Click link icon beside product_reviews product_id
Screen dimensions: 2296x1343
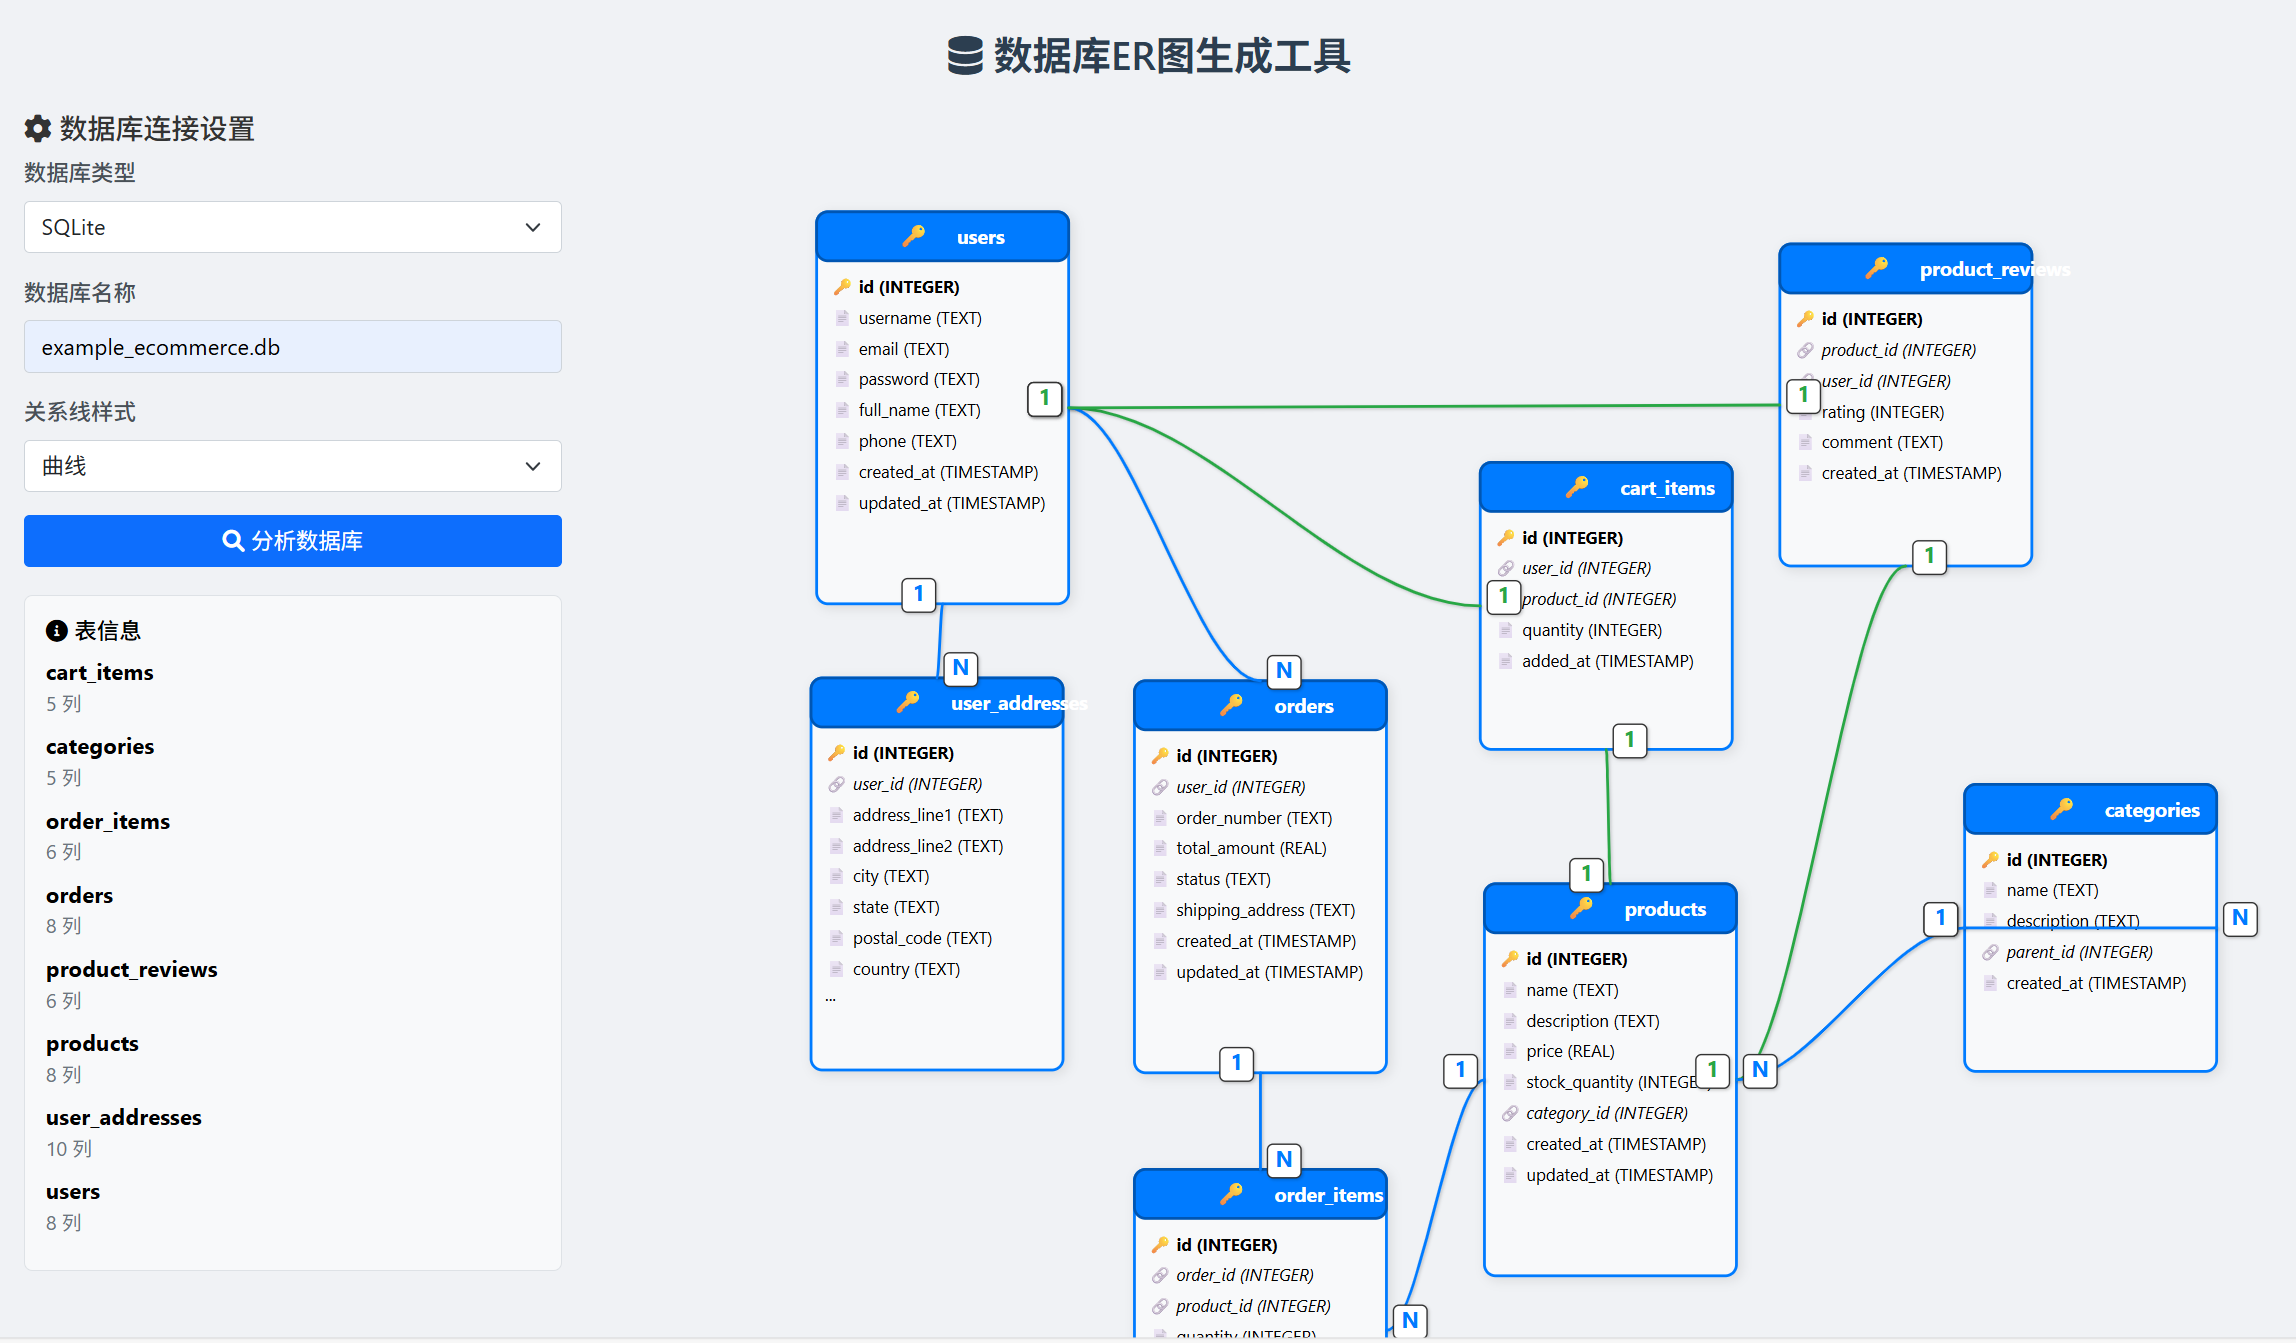[1805, 350]
